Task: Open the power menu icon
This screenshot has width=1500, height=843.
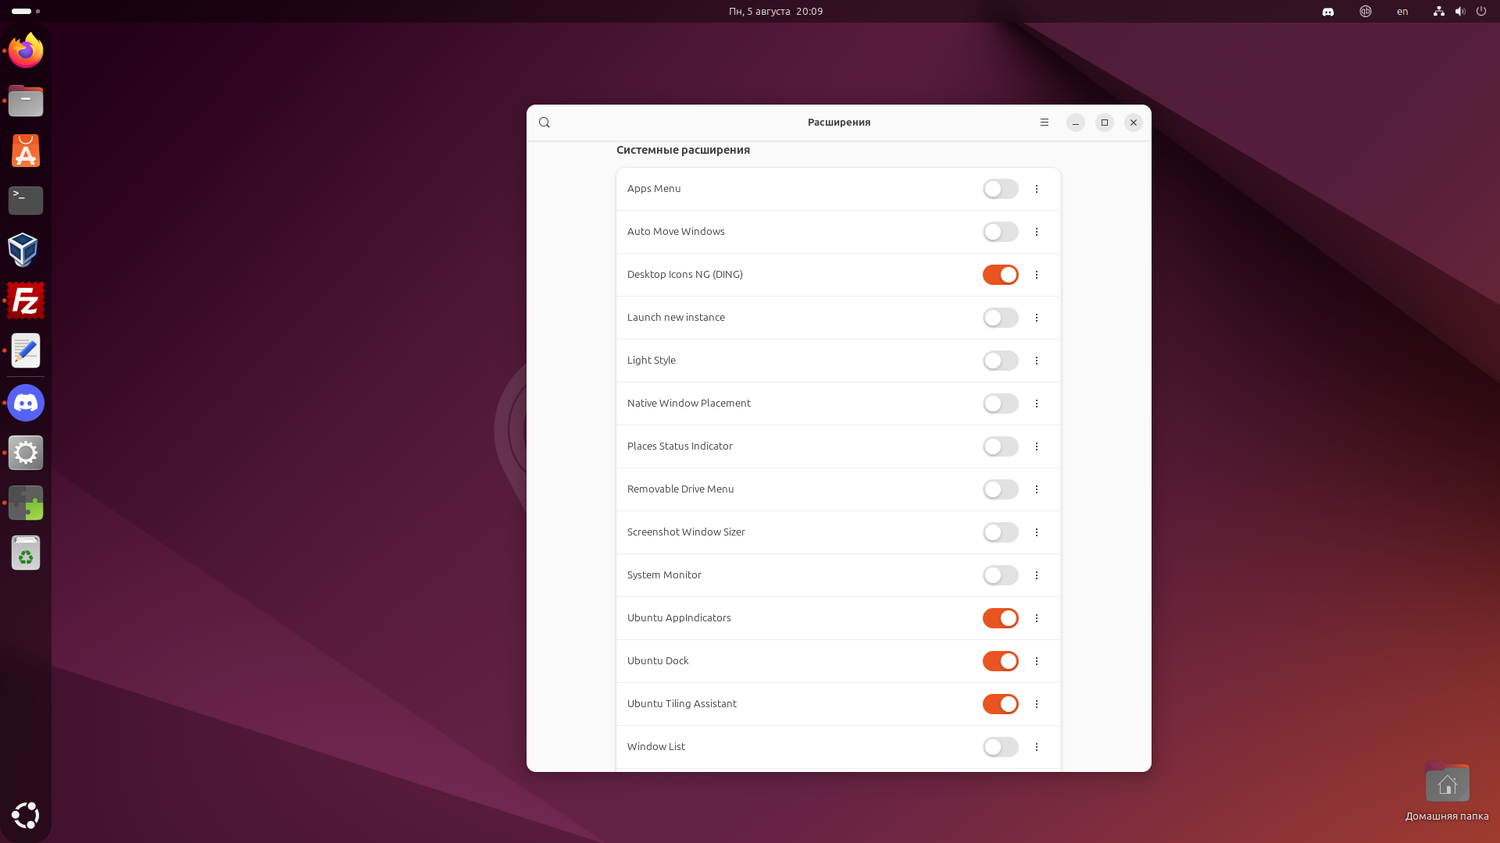Action: (1481, 12)
